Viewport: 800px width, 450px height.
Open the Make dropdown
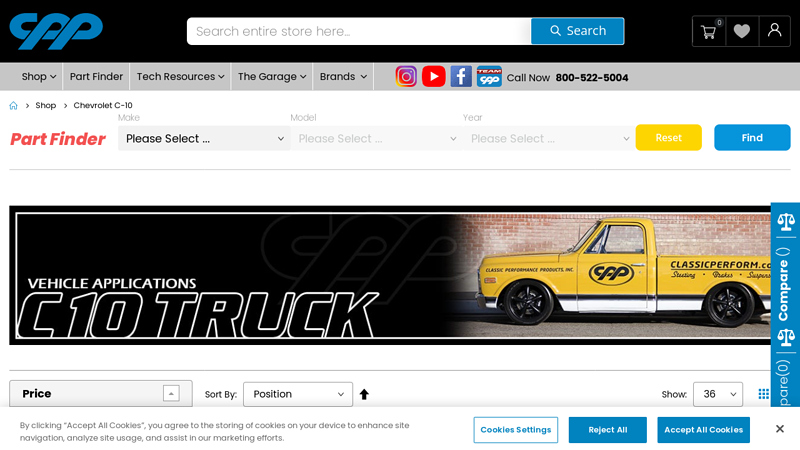pos(204,139)
